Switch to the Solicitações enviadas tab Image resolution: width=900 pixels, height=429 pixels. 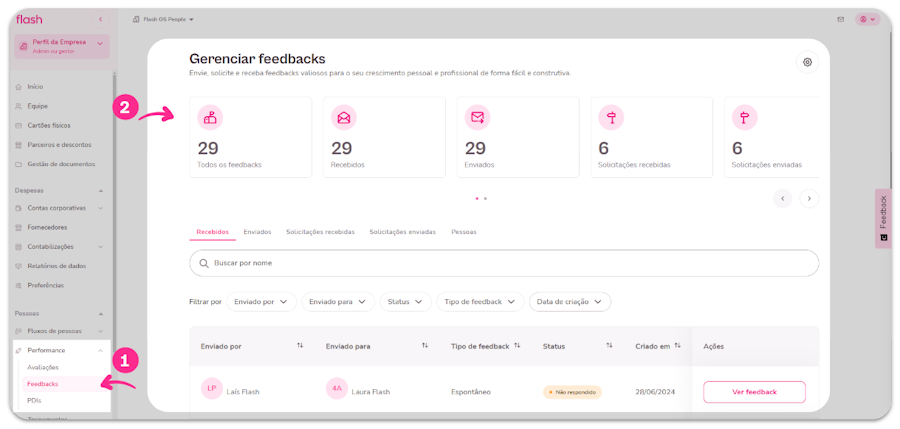click(402, 232)
